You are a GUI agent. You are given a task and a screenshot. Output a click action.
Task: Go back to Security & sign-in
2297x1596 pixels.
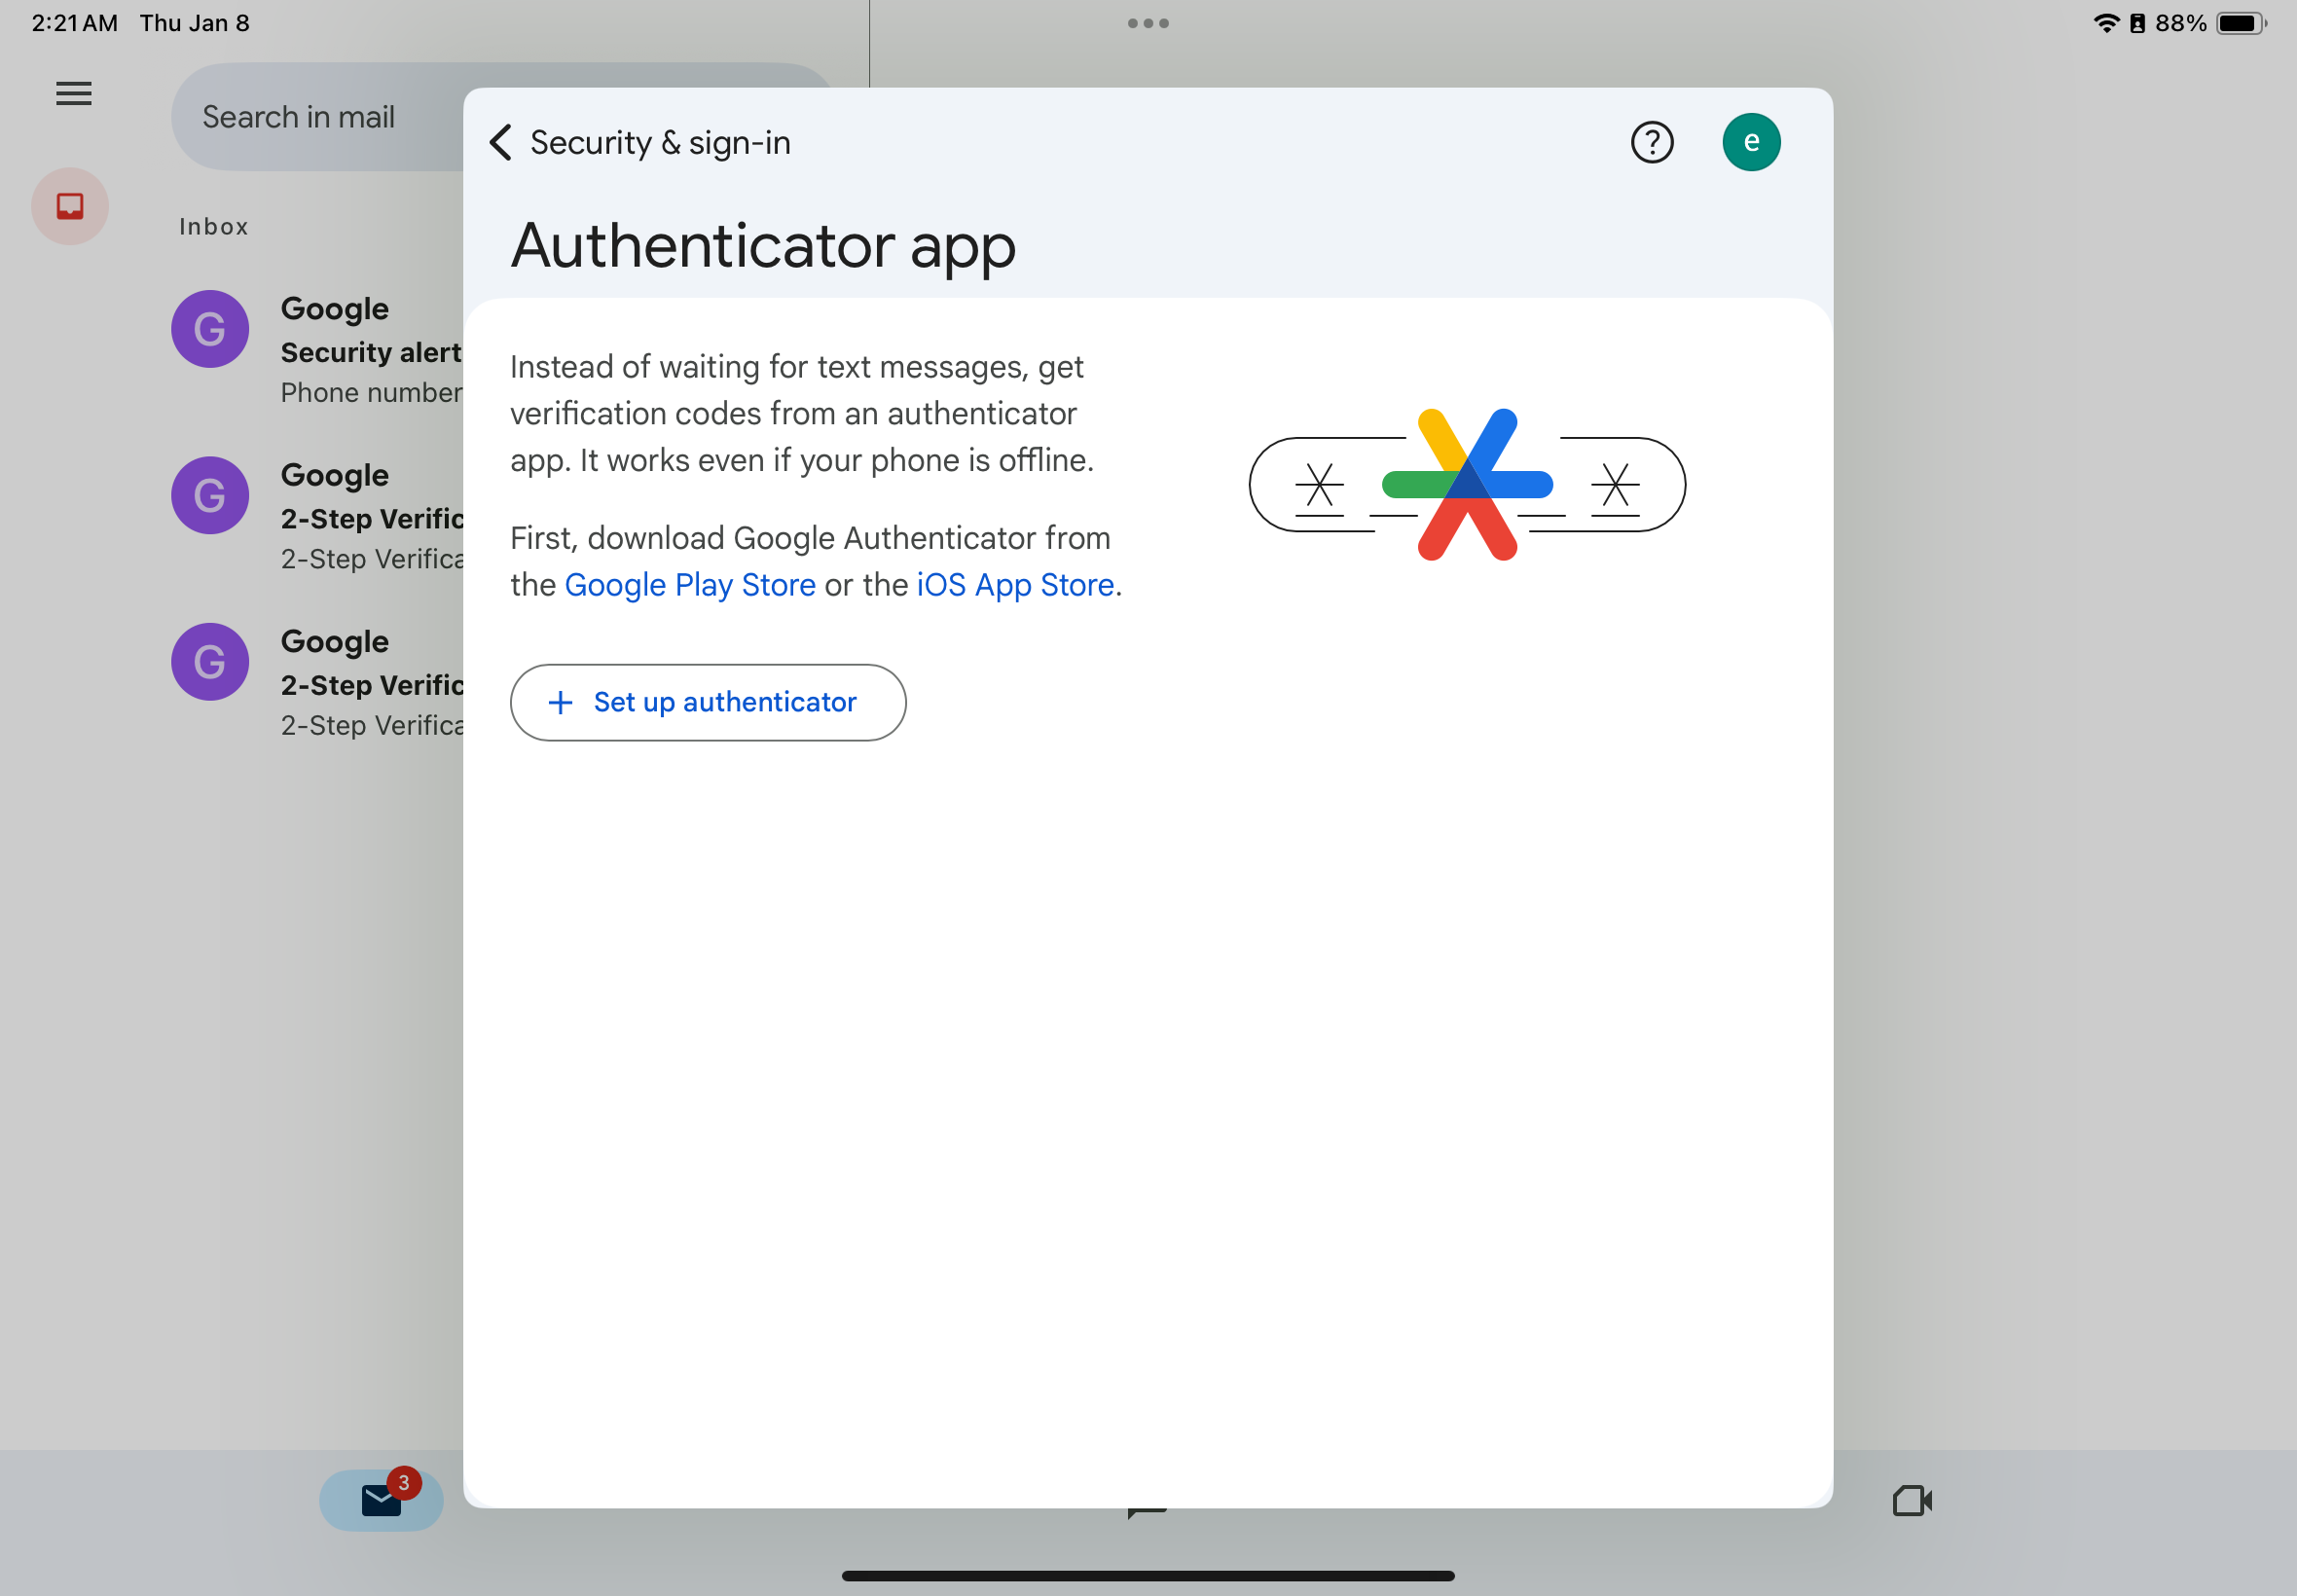501,143
